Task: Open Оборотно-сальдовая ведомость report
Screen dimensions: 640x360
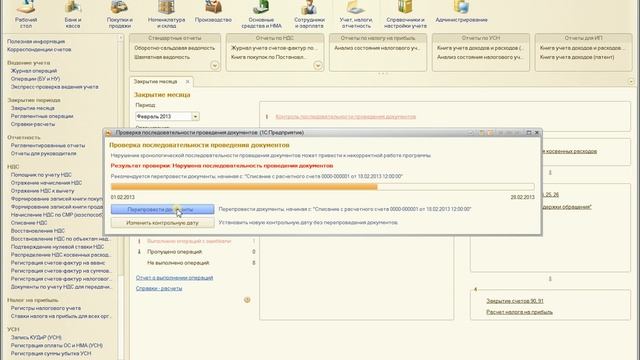Action: pos(175,48)
